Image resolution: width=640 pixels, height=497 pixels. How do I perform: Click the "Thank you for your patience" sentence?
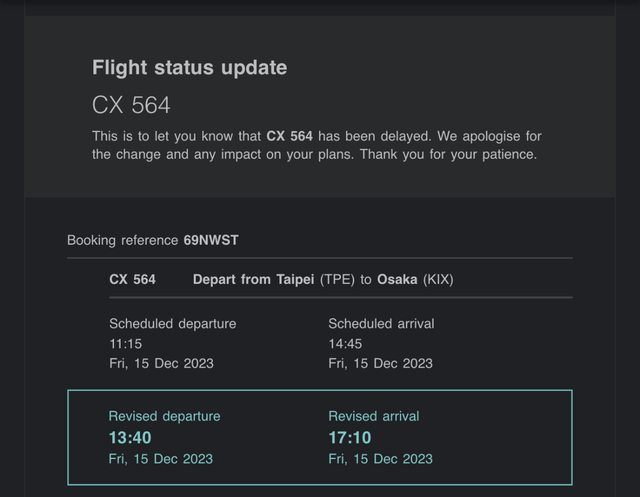(x=448, y=154)
